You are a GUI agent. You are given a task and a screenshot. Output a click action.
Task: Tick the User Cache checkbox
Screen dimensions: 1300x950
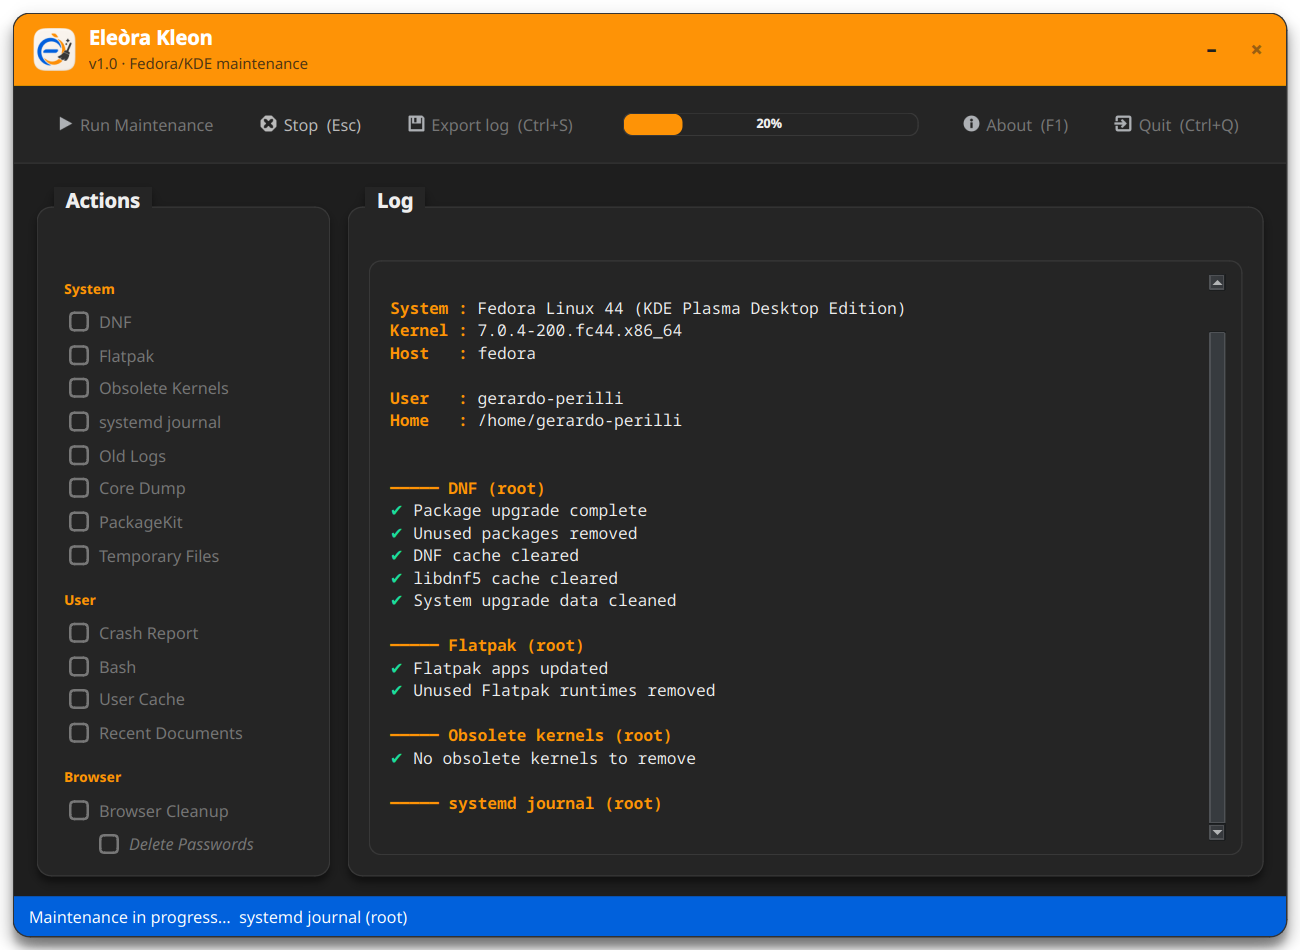coord(79,699)
